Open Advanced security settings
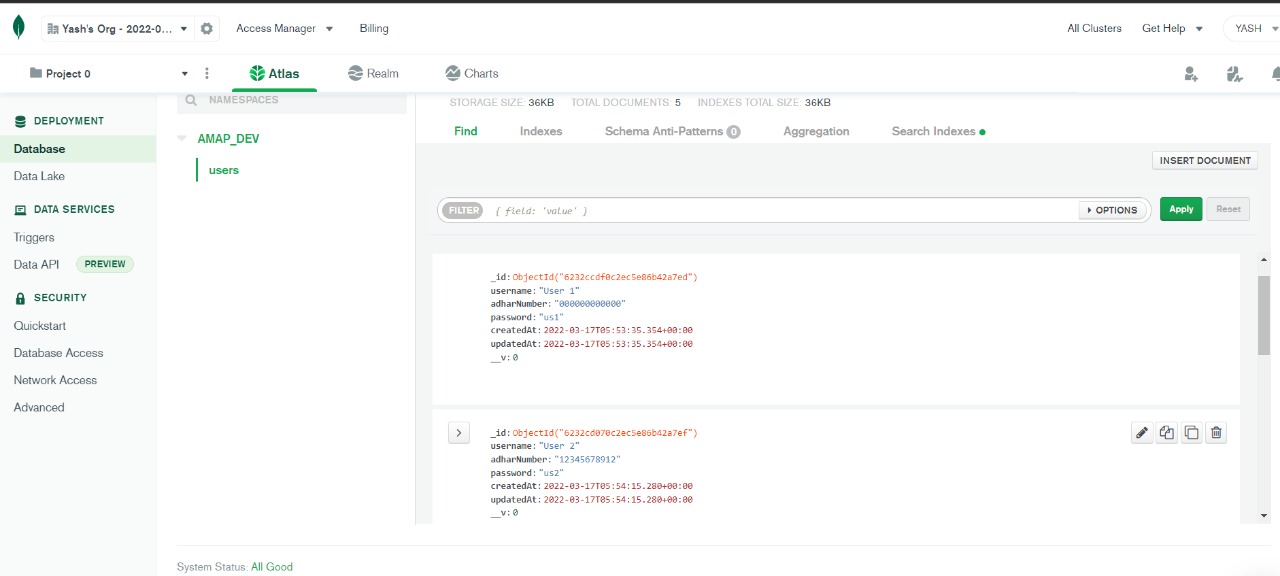The image size is (1280, 576). pos(39,408)
